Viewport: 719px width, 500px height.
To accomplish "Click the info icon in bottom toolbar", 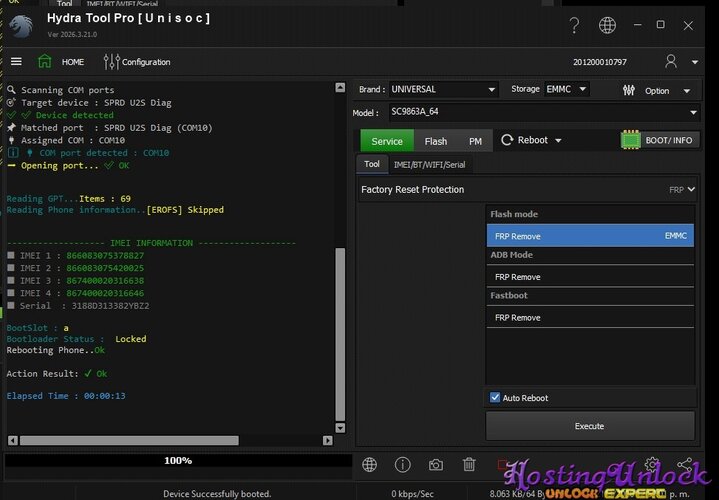I will tap(403, 465).
